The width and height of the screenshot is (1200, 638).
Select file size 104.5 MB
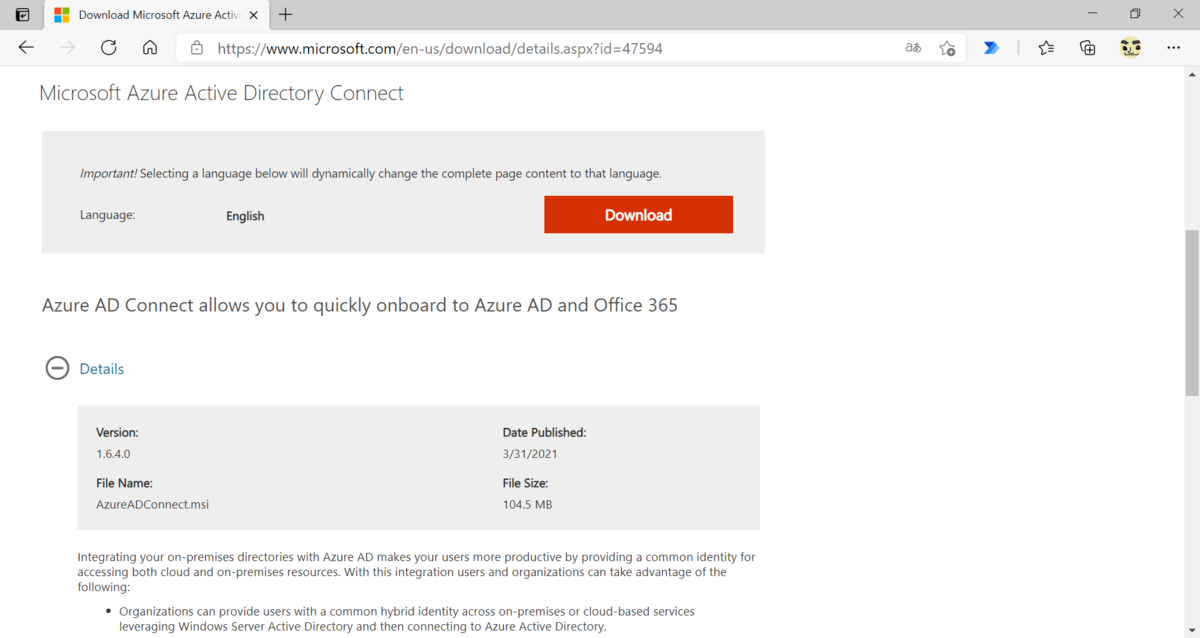click(527, 504)
